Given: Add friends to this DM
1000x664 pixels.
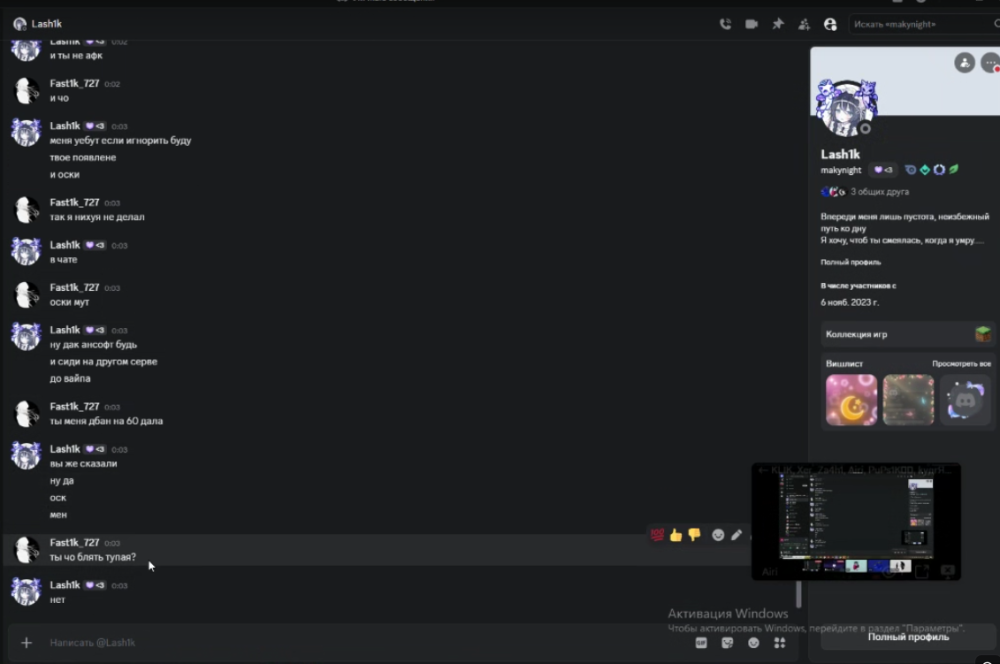Looking at the screenshot, I should 804,24.
